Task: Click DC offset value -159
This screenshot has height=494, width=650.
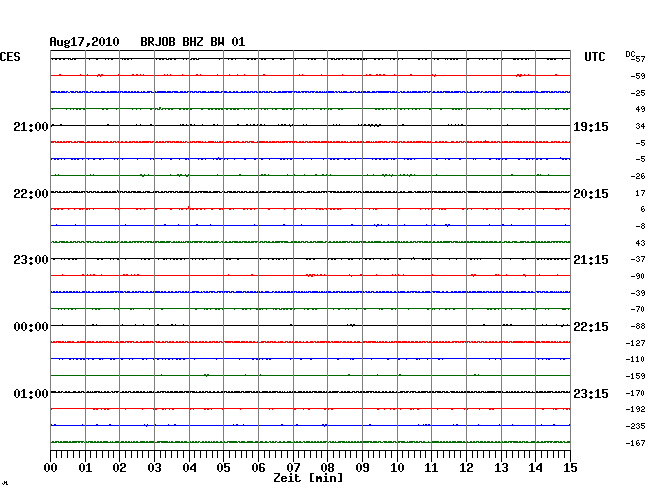Action: (x=635, y=376)
